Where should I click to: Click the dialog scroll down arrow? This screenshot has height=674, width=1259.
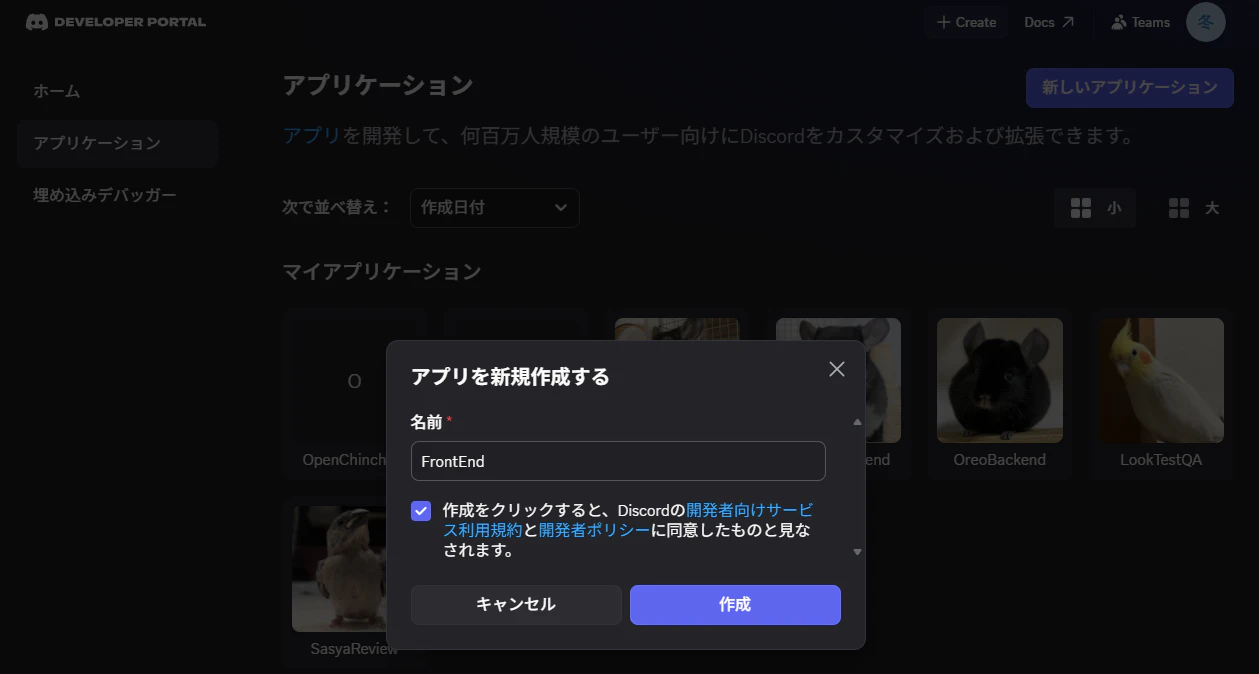click(857, 552)
